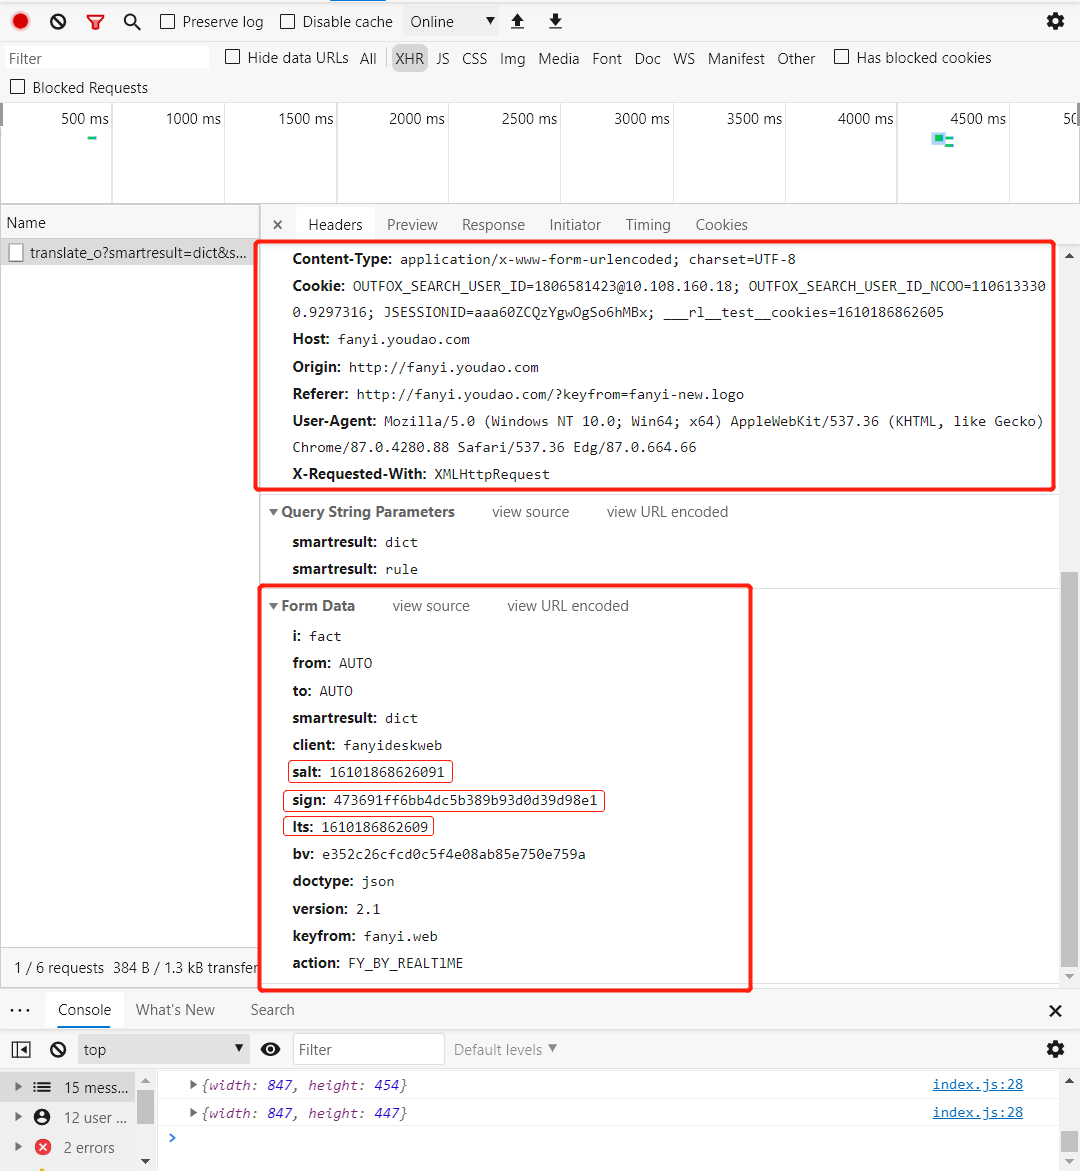Click the timeline bars near 4500 ms
Screen dimensions: 1080x1171
pos(943,140)
